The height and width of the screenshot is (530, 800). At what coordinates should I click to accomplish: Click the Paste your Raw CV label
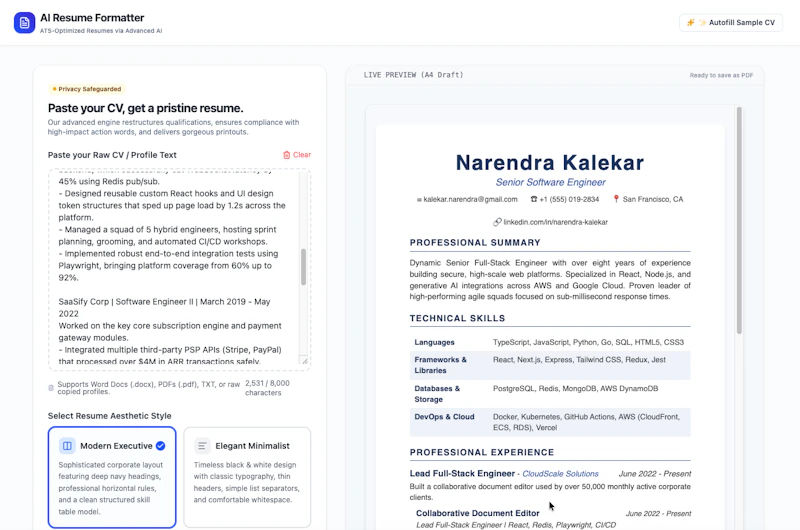(112, 155)
